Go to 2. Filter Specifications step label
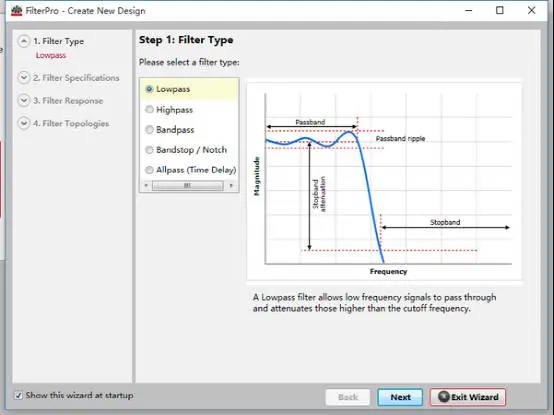The image size is (554, 415). point(76,78)
